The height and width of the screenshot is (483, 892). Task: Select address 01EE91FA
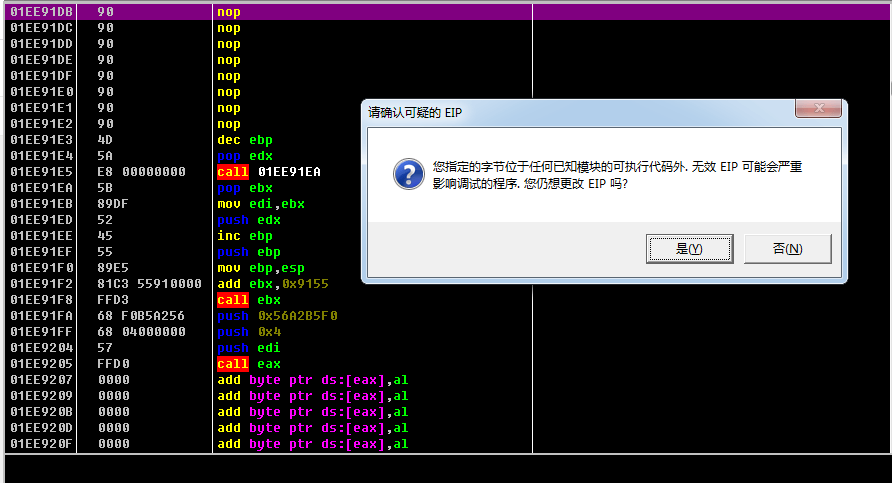(x=42, y=316)
